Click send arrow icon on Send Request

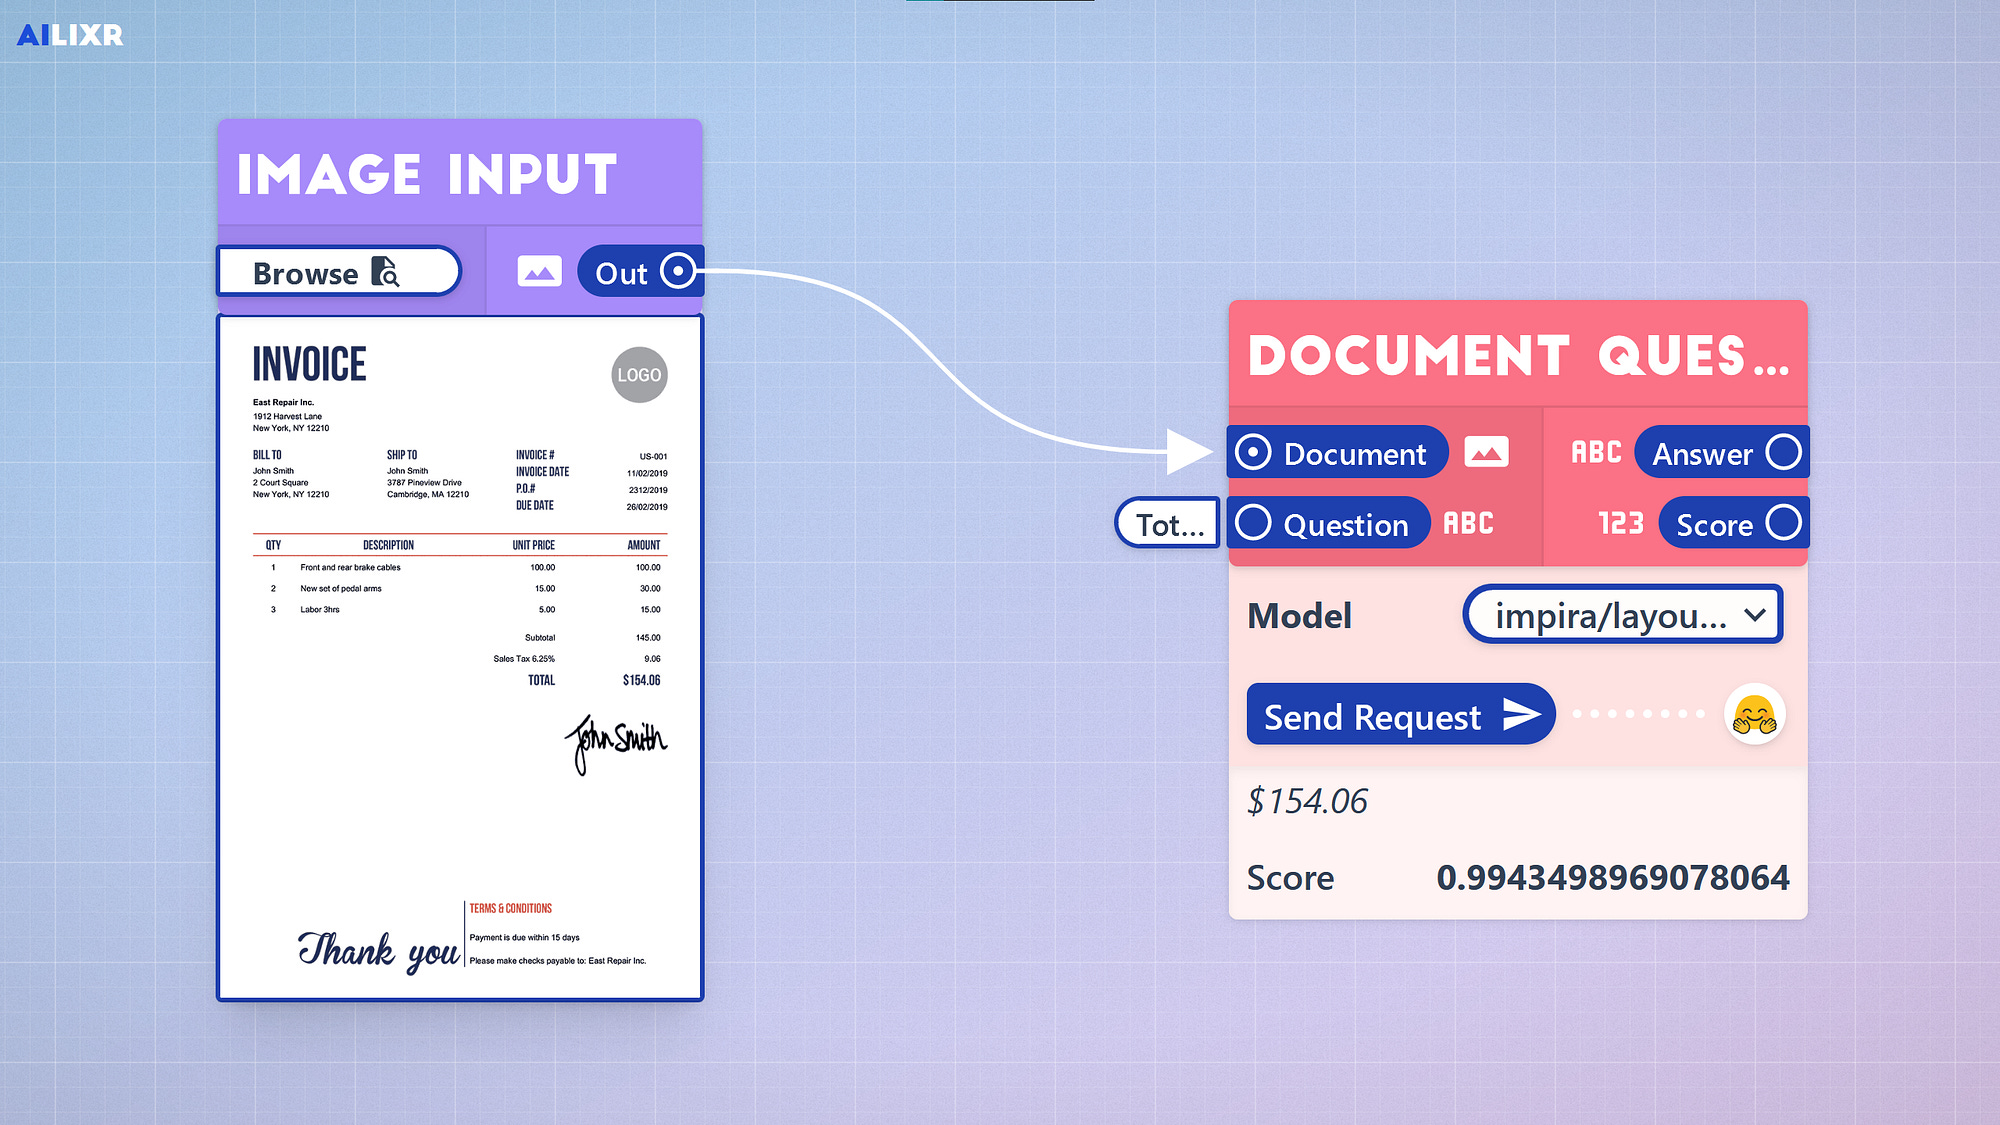[x=1521, y=715]
